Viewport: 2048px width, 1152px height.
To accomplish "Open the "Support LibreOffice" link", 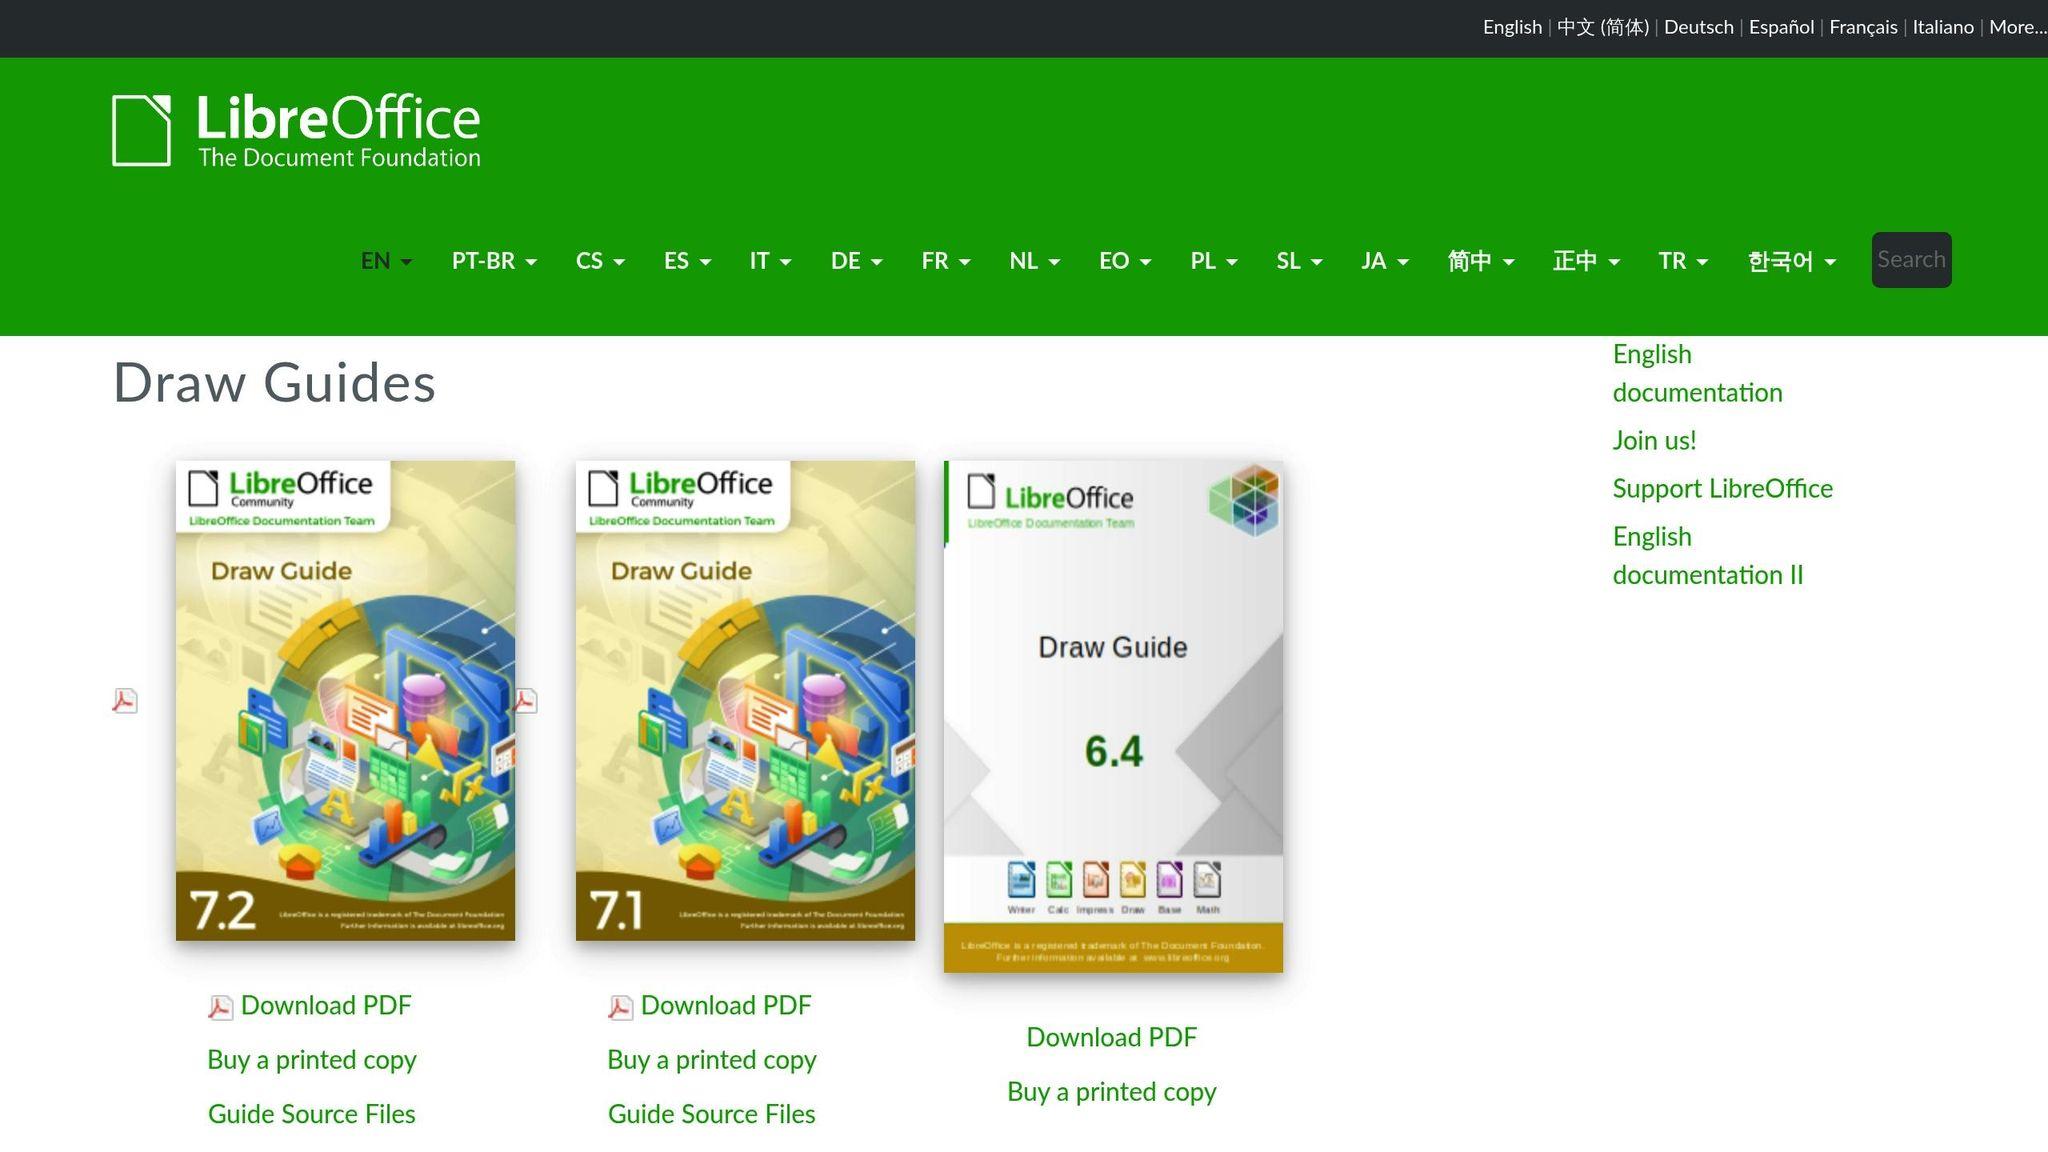I will pos(1722,488).
